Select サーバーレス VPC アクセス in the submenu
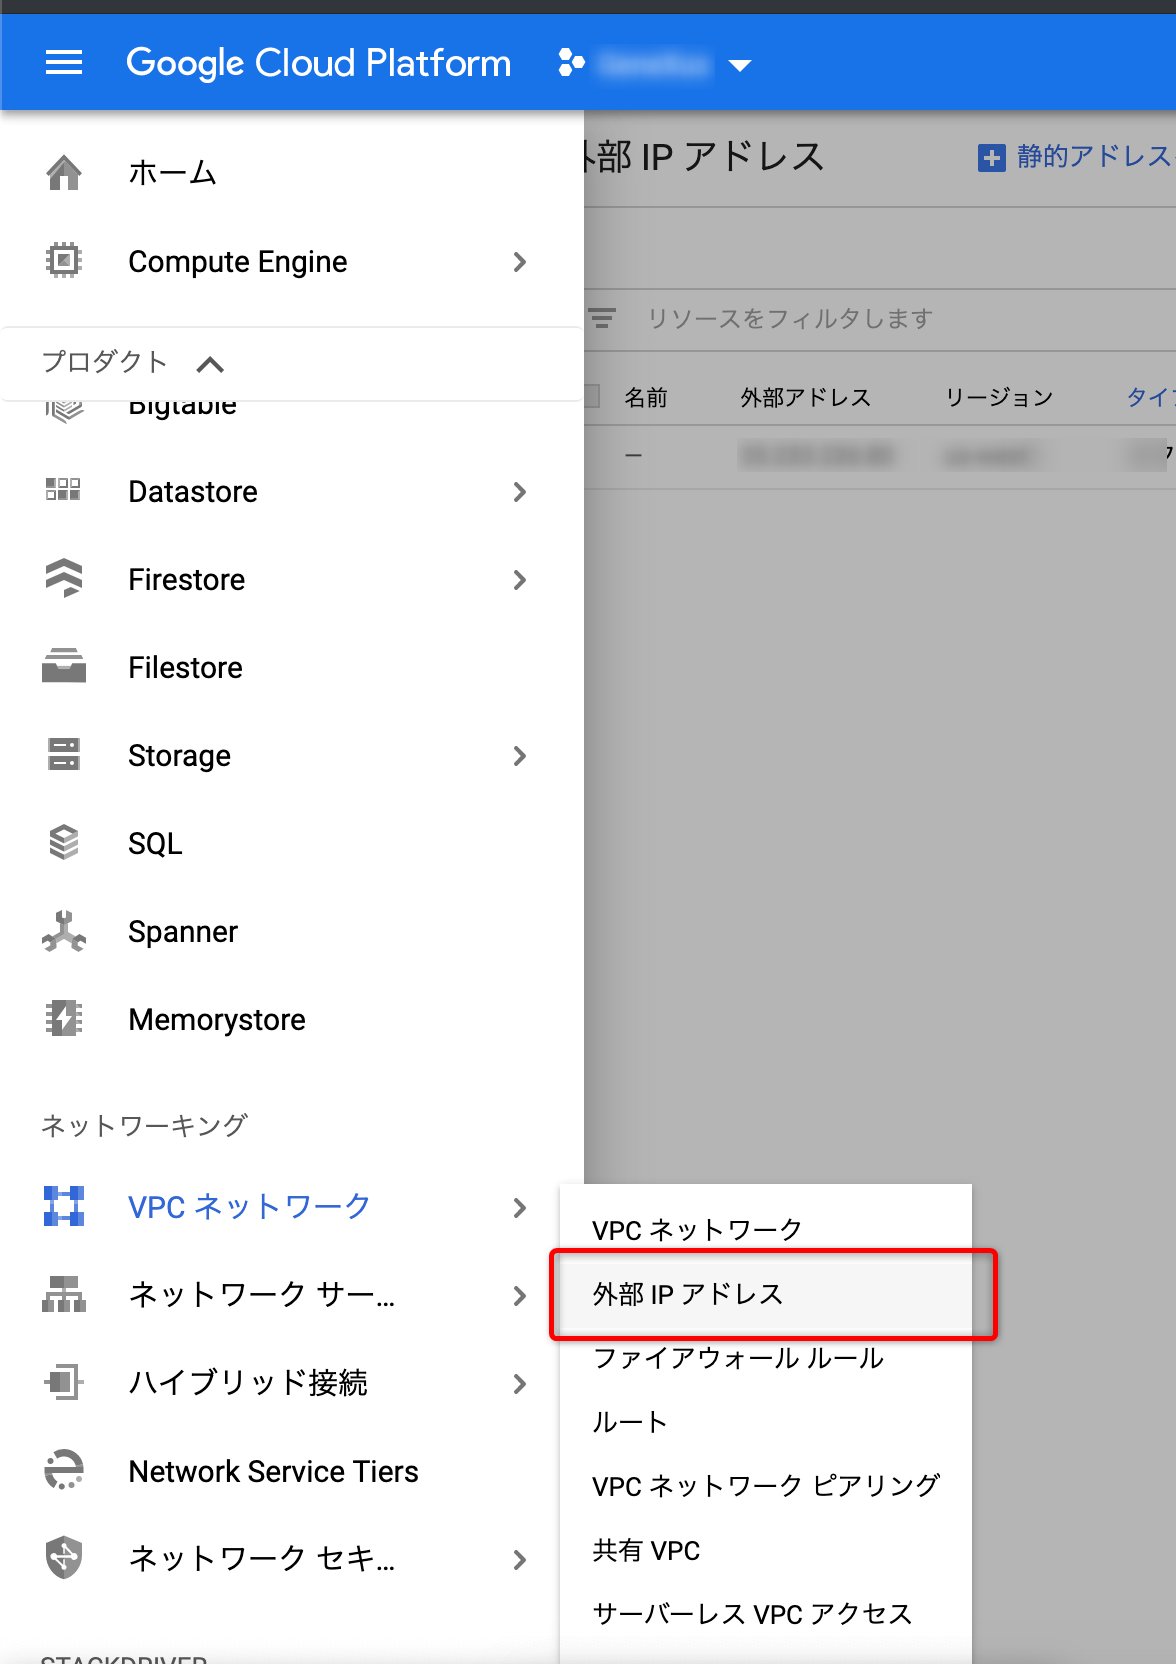The image size is (1176, 1664). click(766, 1614)
